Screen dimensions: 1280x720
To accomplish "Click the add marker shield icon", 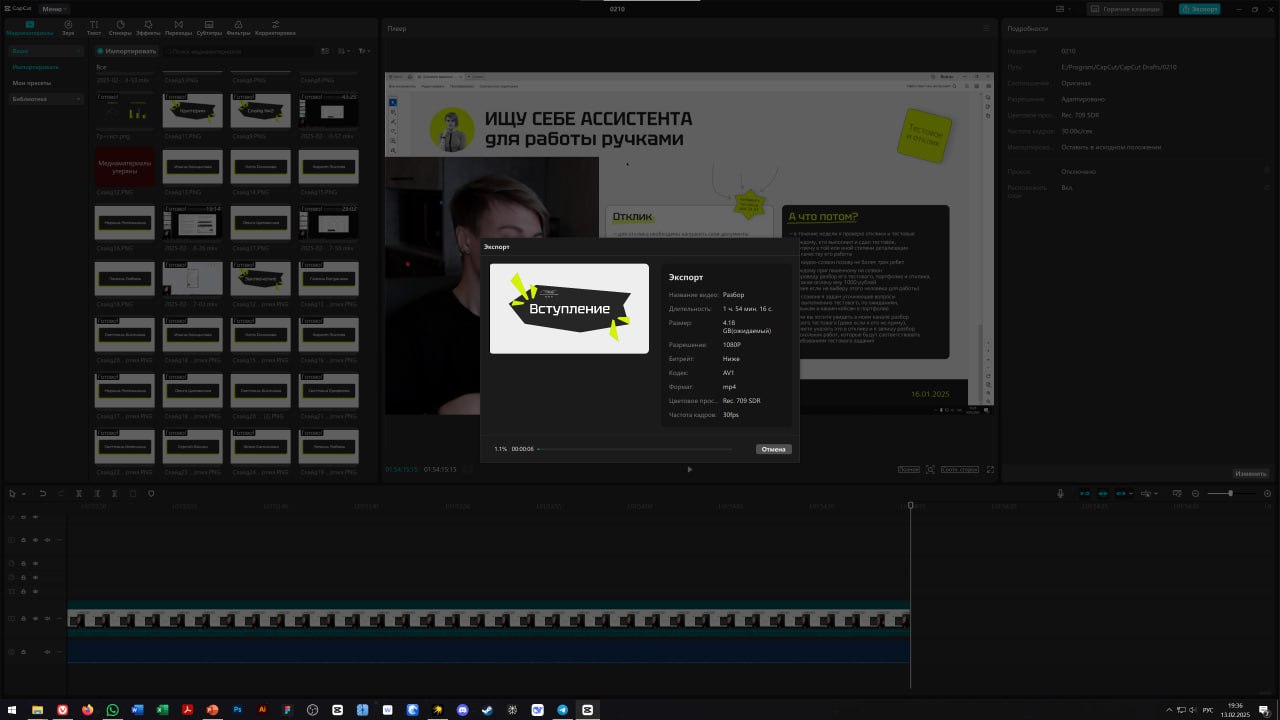I will 151,493.
